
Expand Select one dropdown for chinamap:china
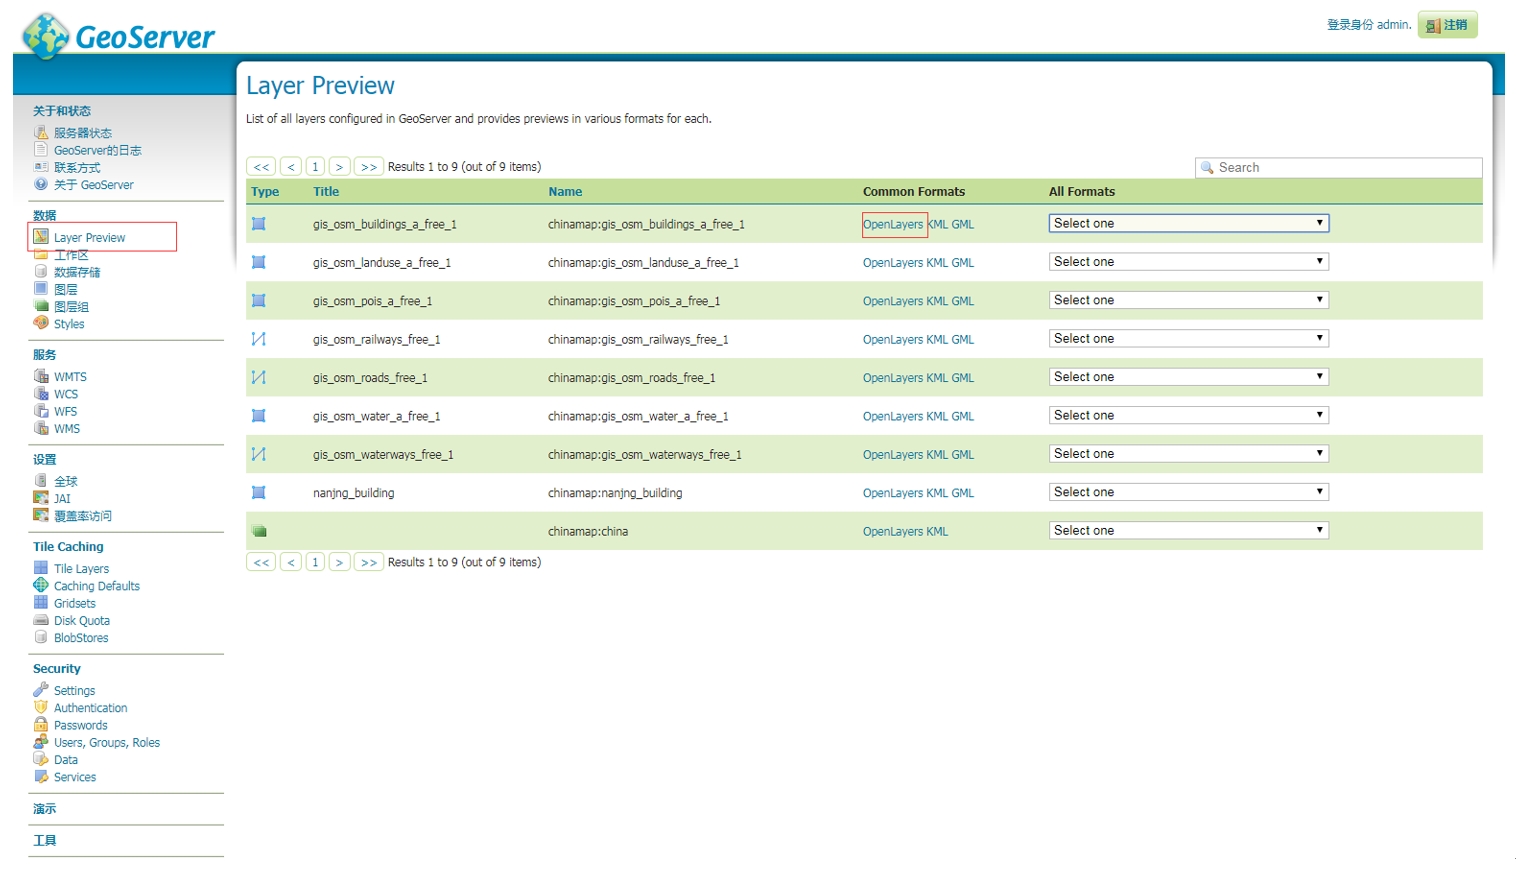point(1188,530)
